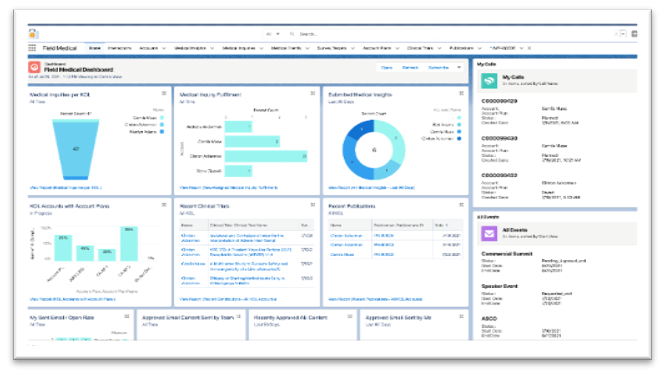Click the app logo in the header
664x375 pixels.
coord(33,34)
